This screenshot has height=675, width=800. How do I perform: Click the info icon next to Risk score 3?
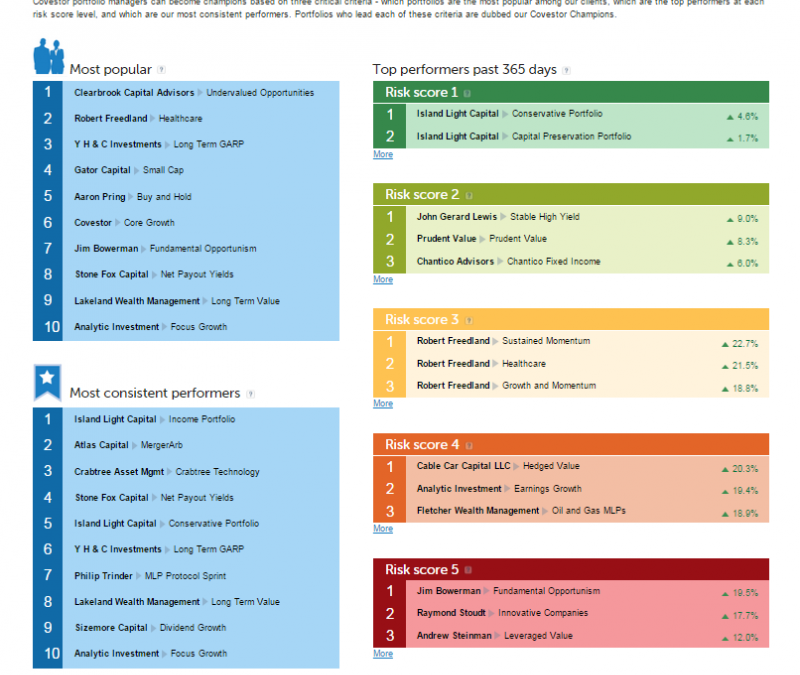point(466,320)
